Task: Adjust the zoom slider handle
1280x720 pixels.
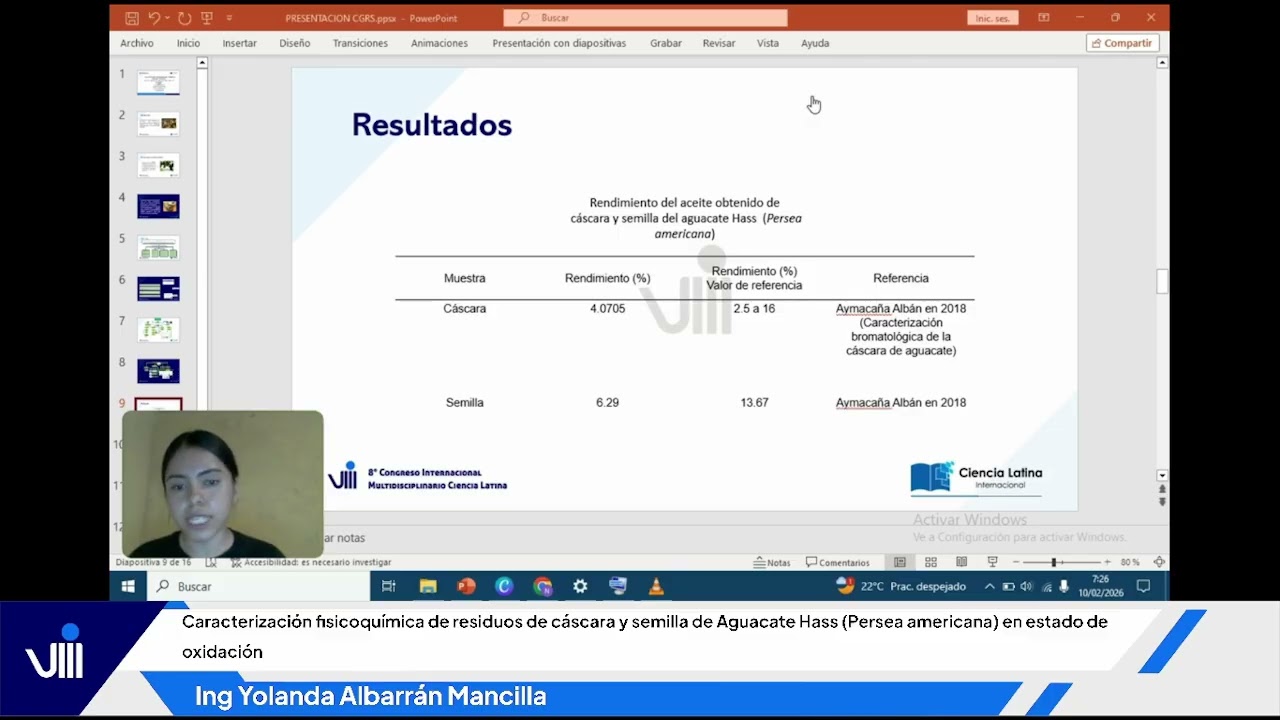Action: [1054, 562]
